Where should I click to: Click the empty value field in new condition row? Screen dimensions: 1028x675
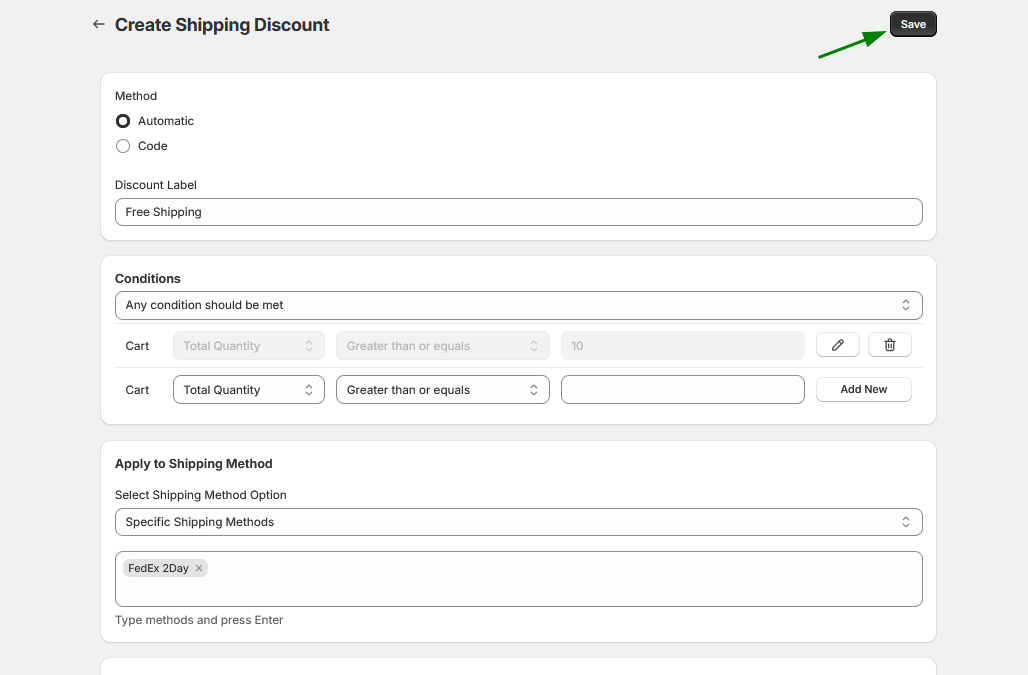pos(682,390)
